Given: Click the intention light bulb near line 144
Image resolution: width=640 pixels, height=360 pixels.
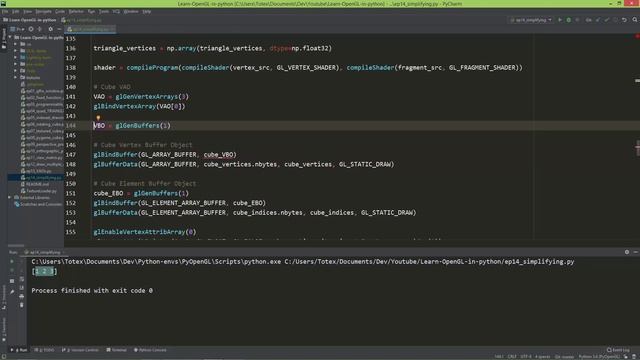Looking at the screenshot, I should click(x=98, y=118).
